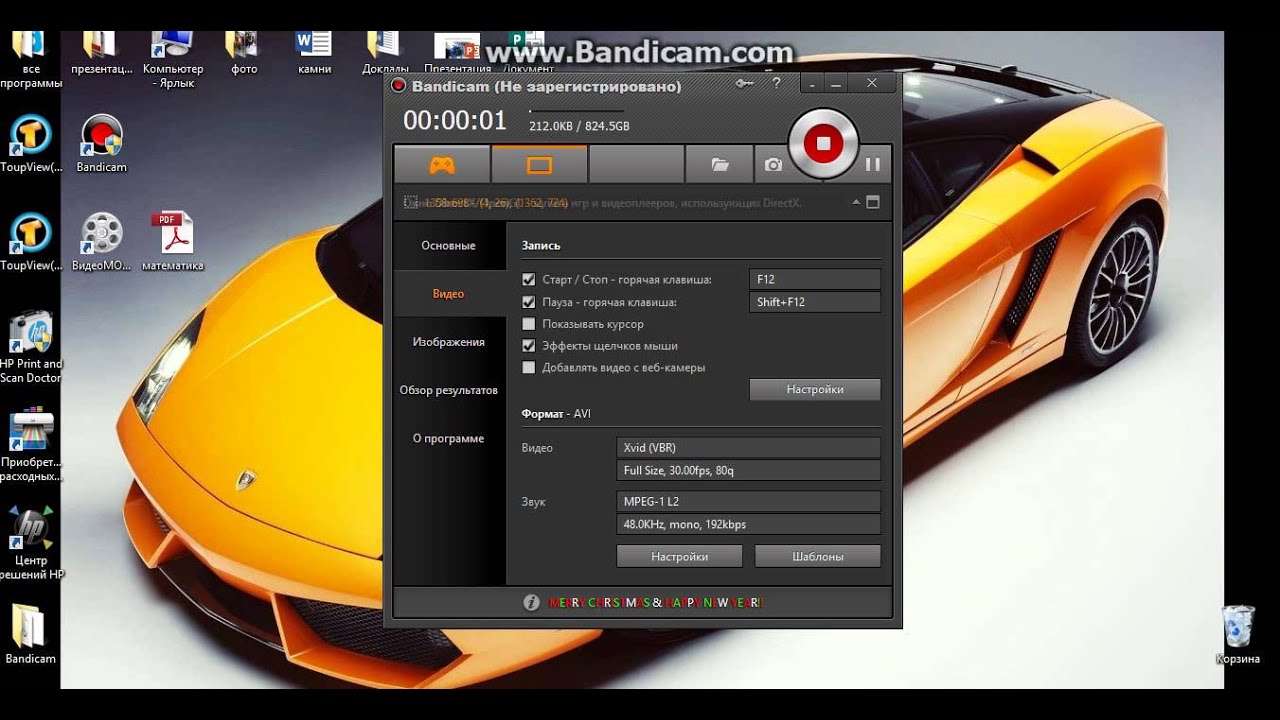Select the Приобрет... расходных printer icon
The height and width of the screenshot is (720, 1280).
[x=30, y=445]
